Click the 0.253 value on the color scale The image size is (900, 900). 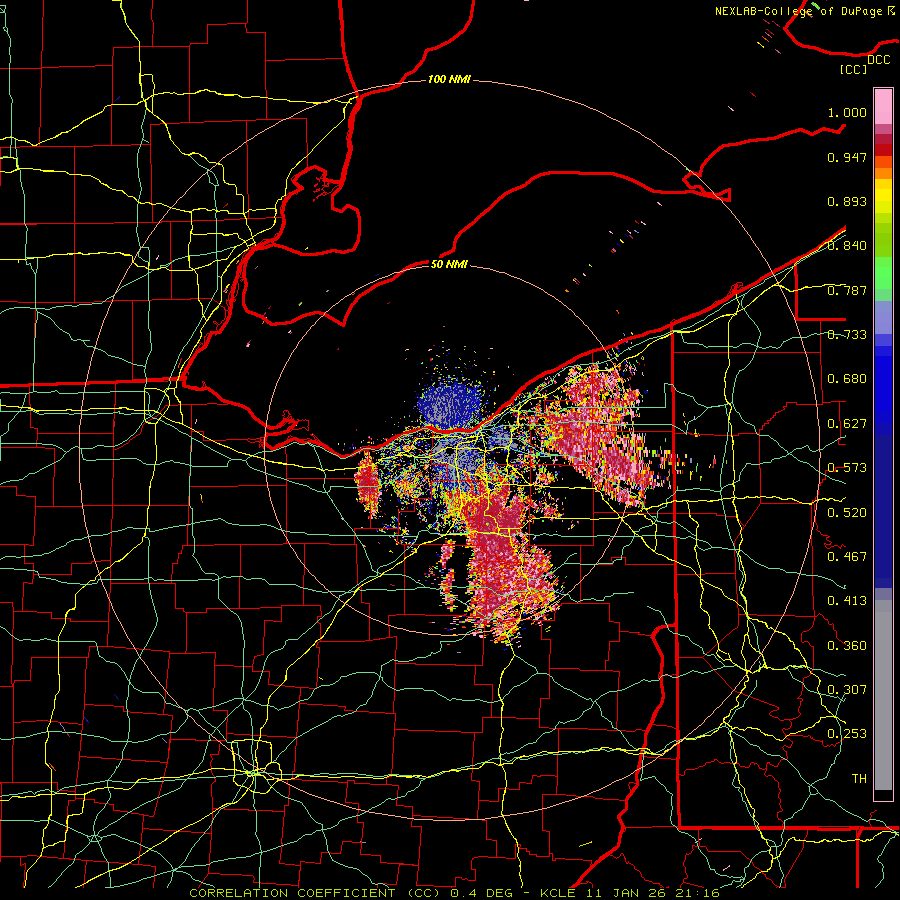point(847,734)
